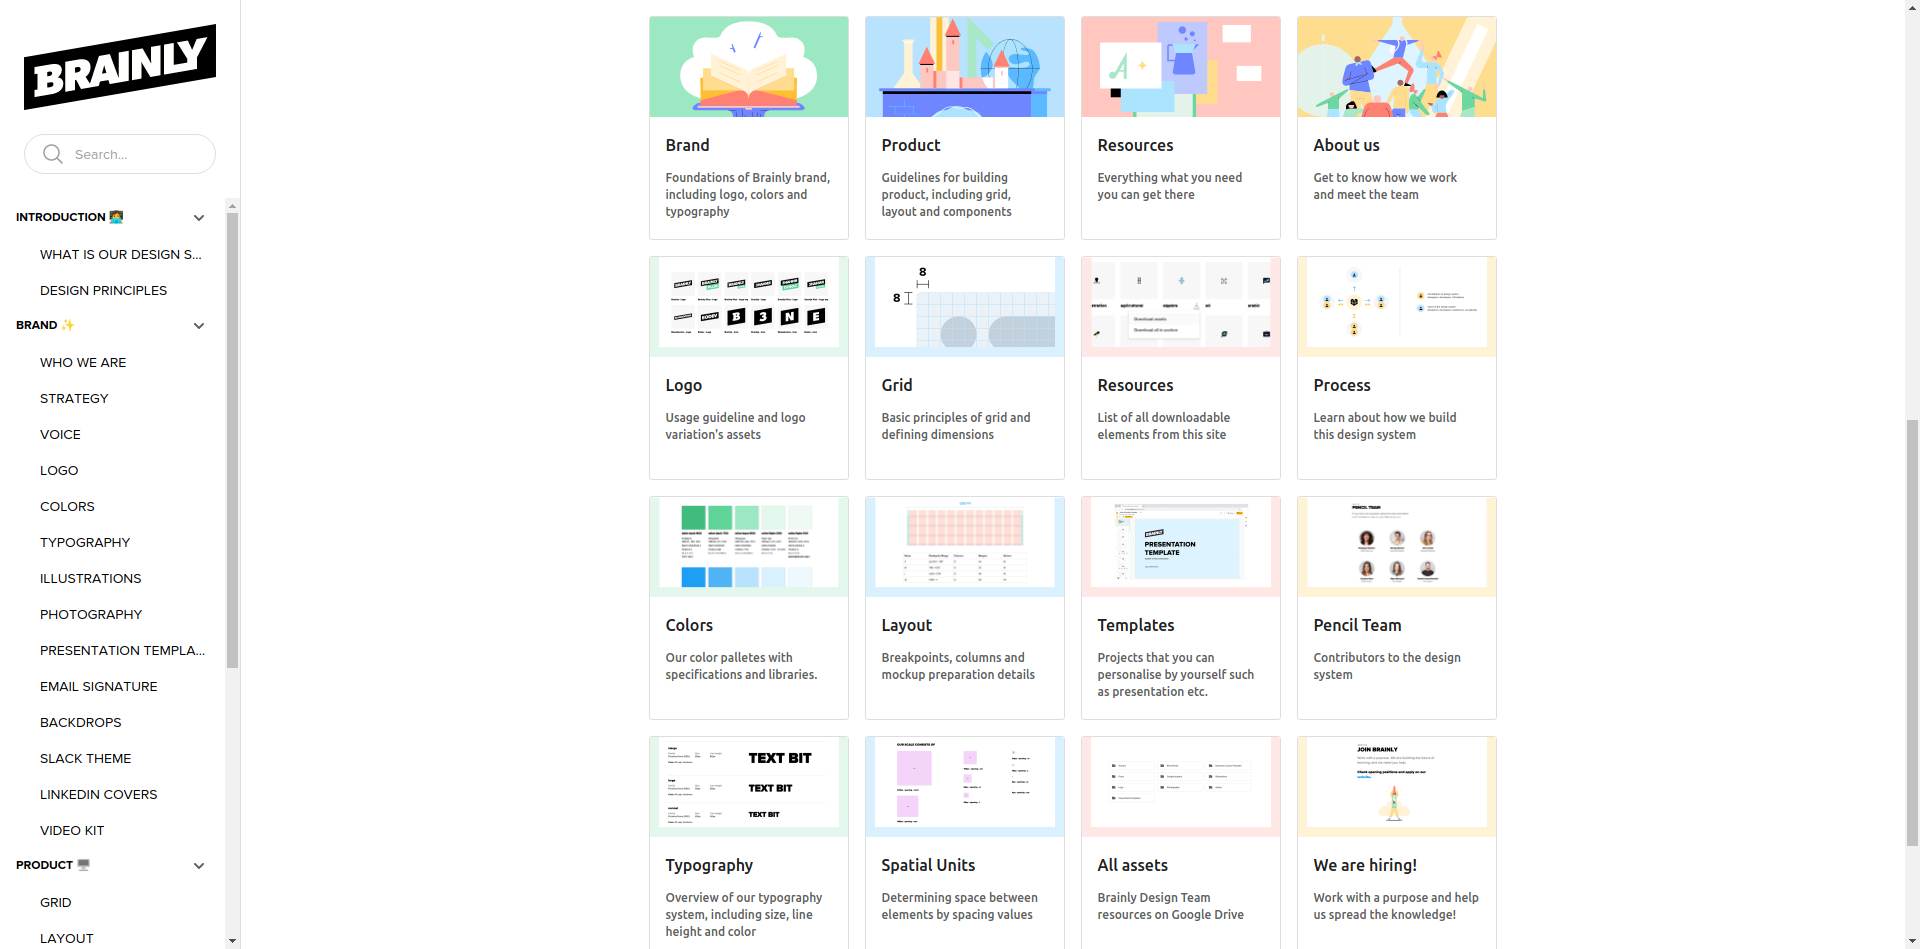Open the Brand card with green book illustration
Viewport: 1920px width, 949px height.
click(x=749, y=66)
